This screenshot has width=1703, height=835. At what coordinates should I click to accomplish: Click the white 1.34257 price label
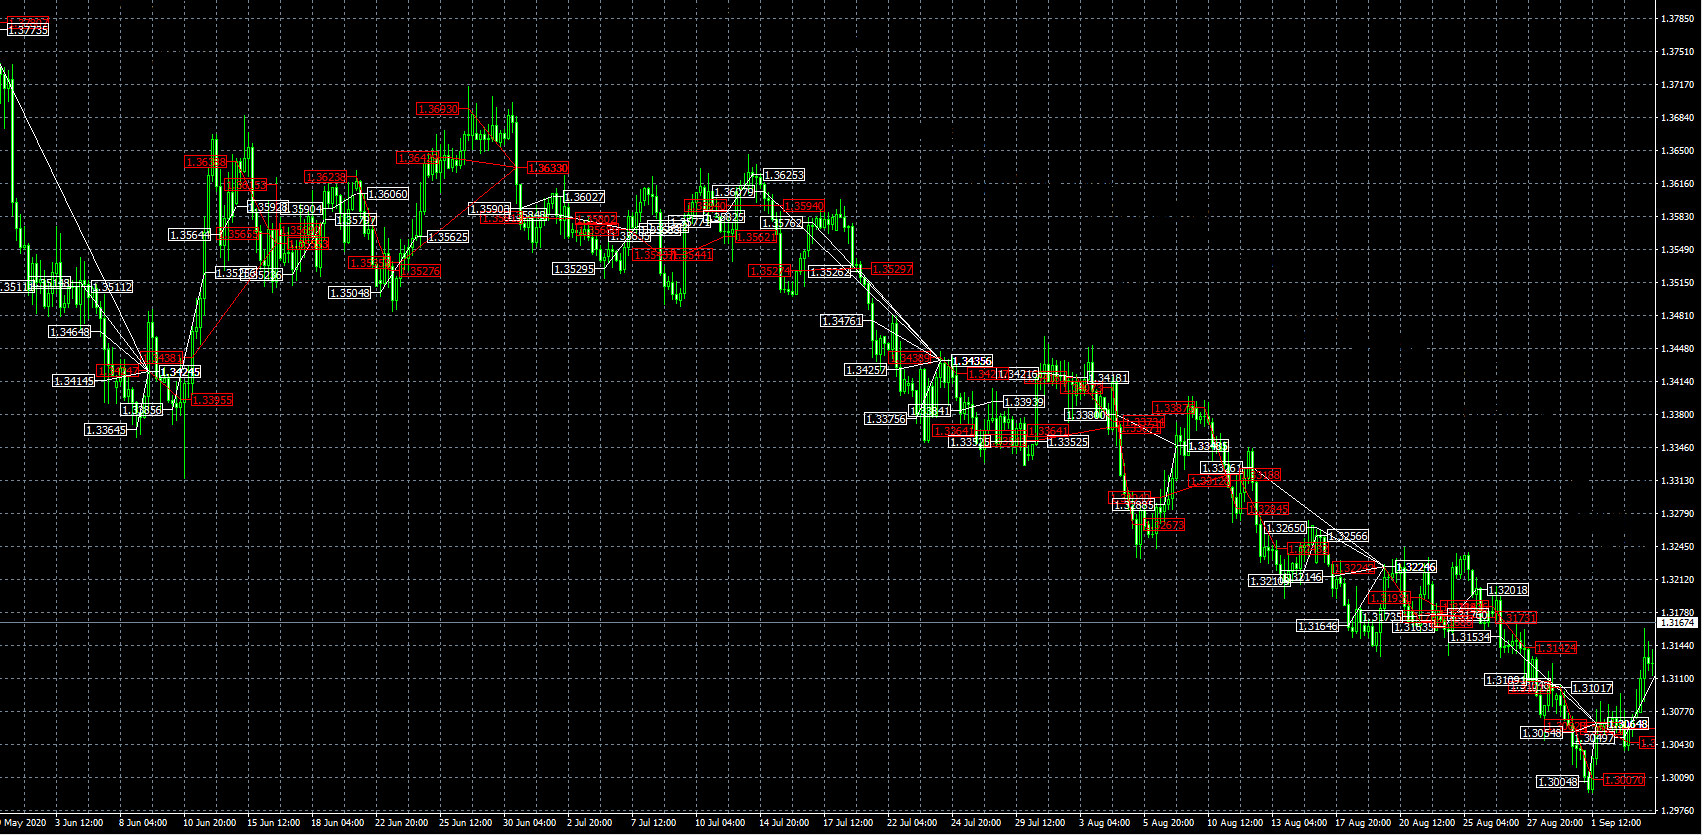pos(866,370)
